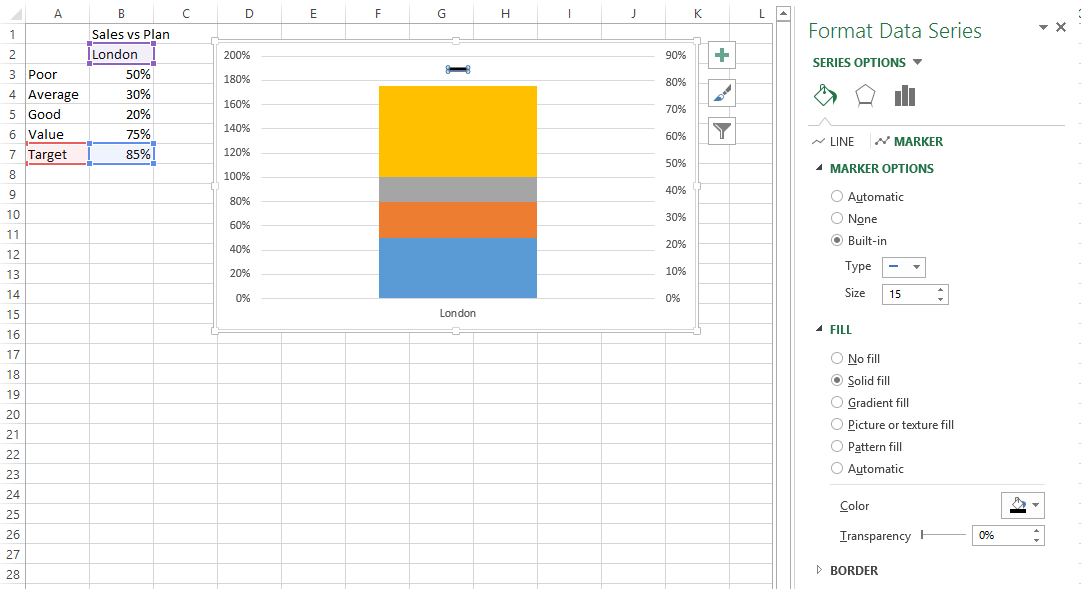This screenshot has height=589, width=1081.
Task: Select column header D
Action: pyautogui.click(x=249, y=14)
